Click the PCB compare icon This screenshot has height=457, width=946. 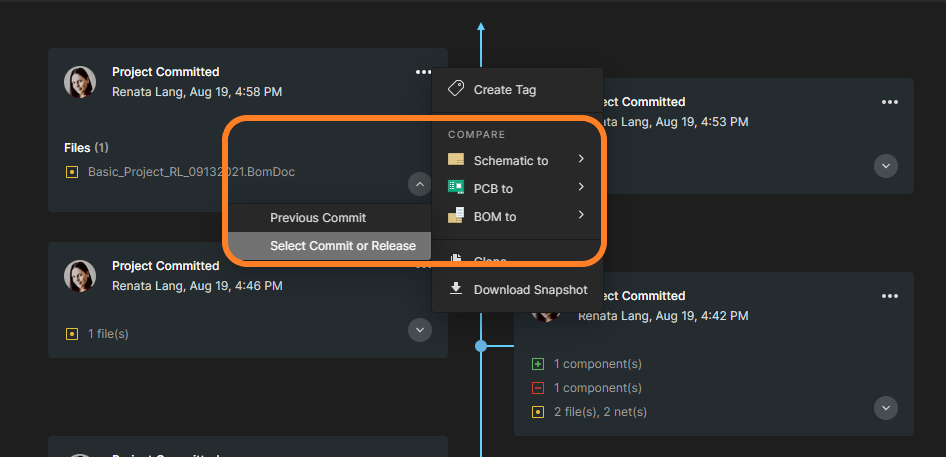pyautogui.click(x=456, y=188)
